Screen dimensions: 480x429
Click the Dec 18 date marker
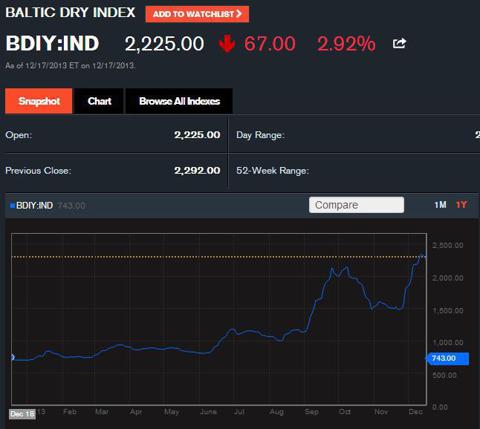[22, 414]
